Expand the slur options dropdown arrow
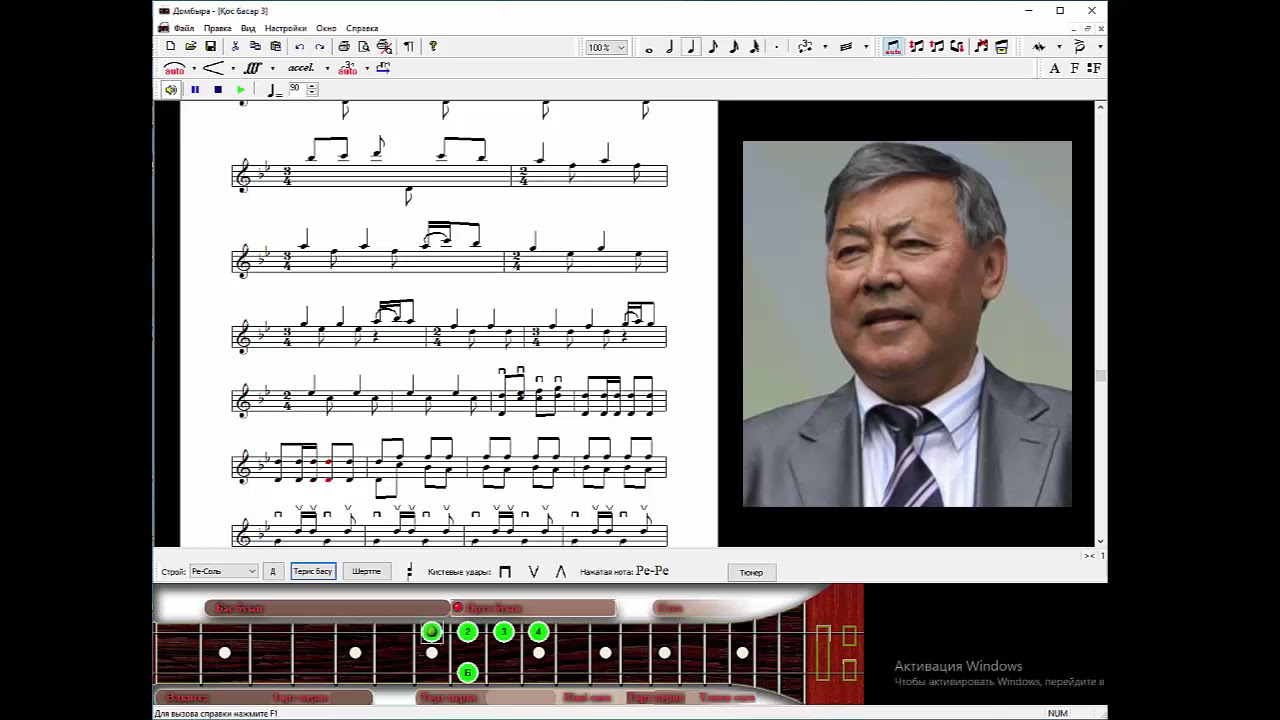Viewport: 1280px width, 720px height. [x=193, y=69]
